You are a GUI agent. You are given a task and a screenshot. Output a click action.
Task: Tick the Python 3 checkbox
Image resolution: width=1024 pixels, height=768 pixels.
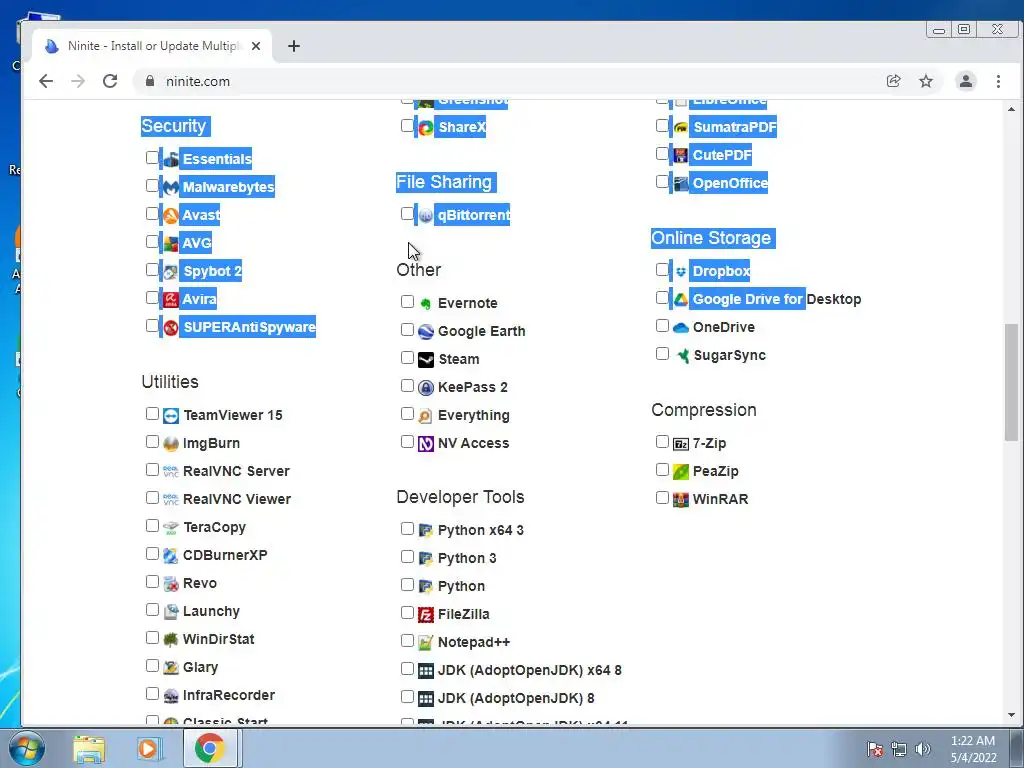coord(408,556)
